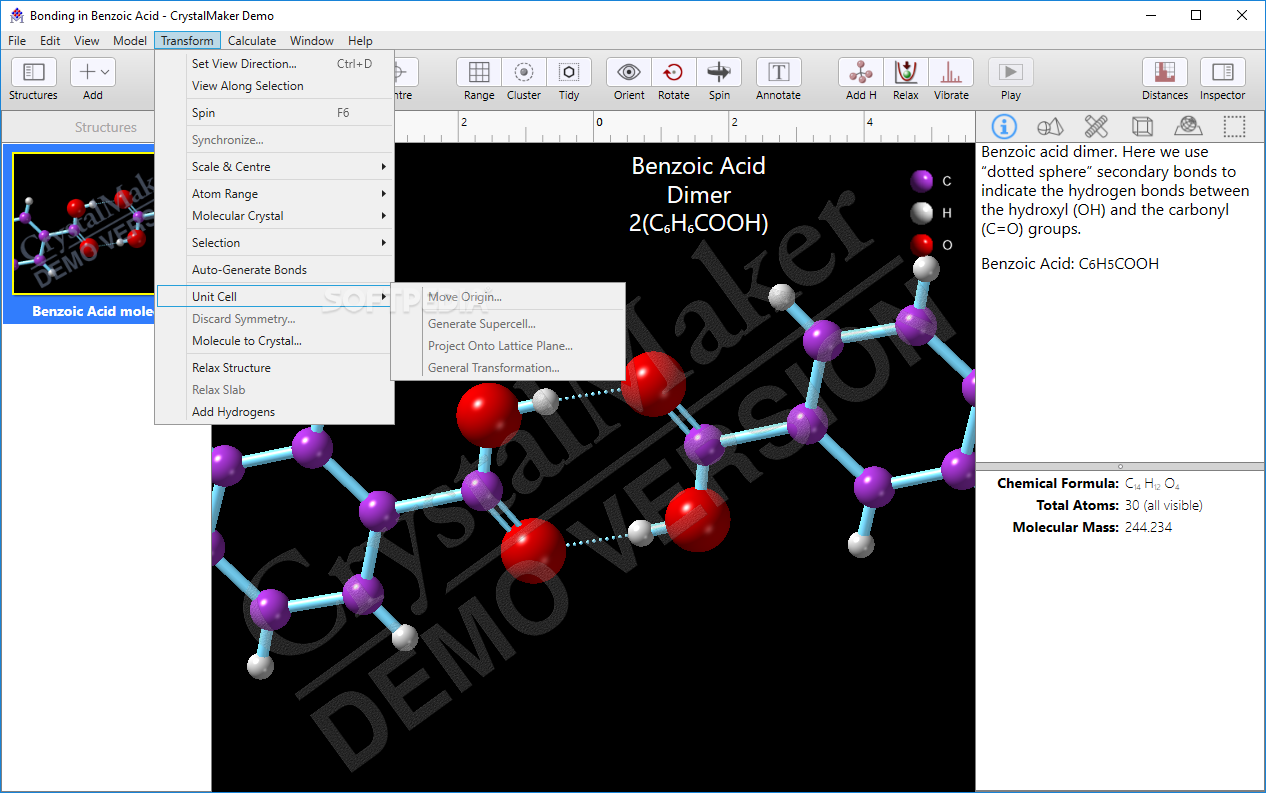The image size is (1266, 793).
Task: Close the open Transform menu
Action: [187, 41]
